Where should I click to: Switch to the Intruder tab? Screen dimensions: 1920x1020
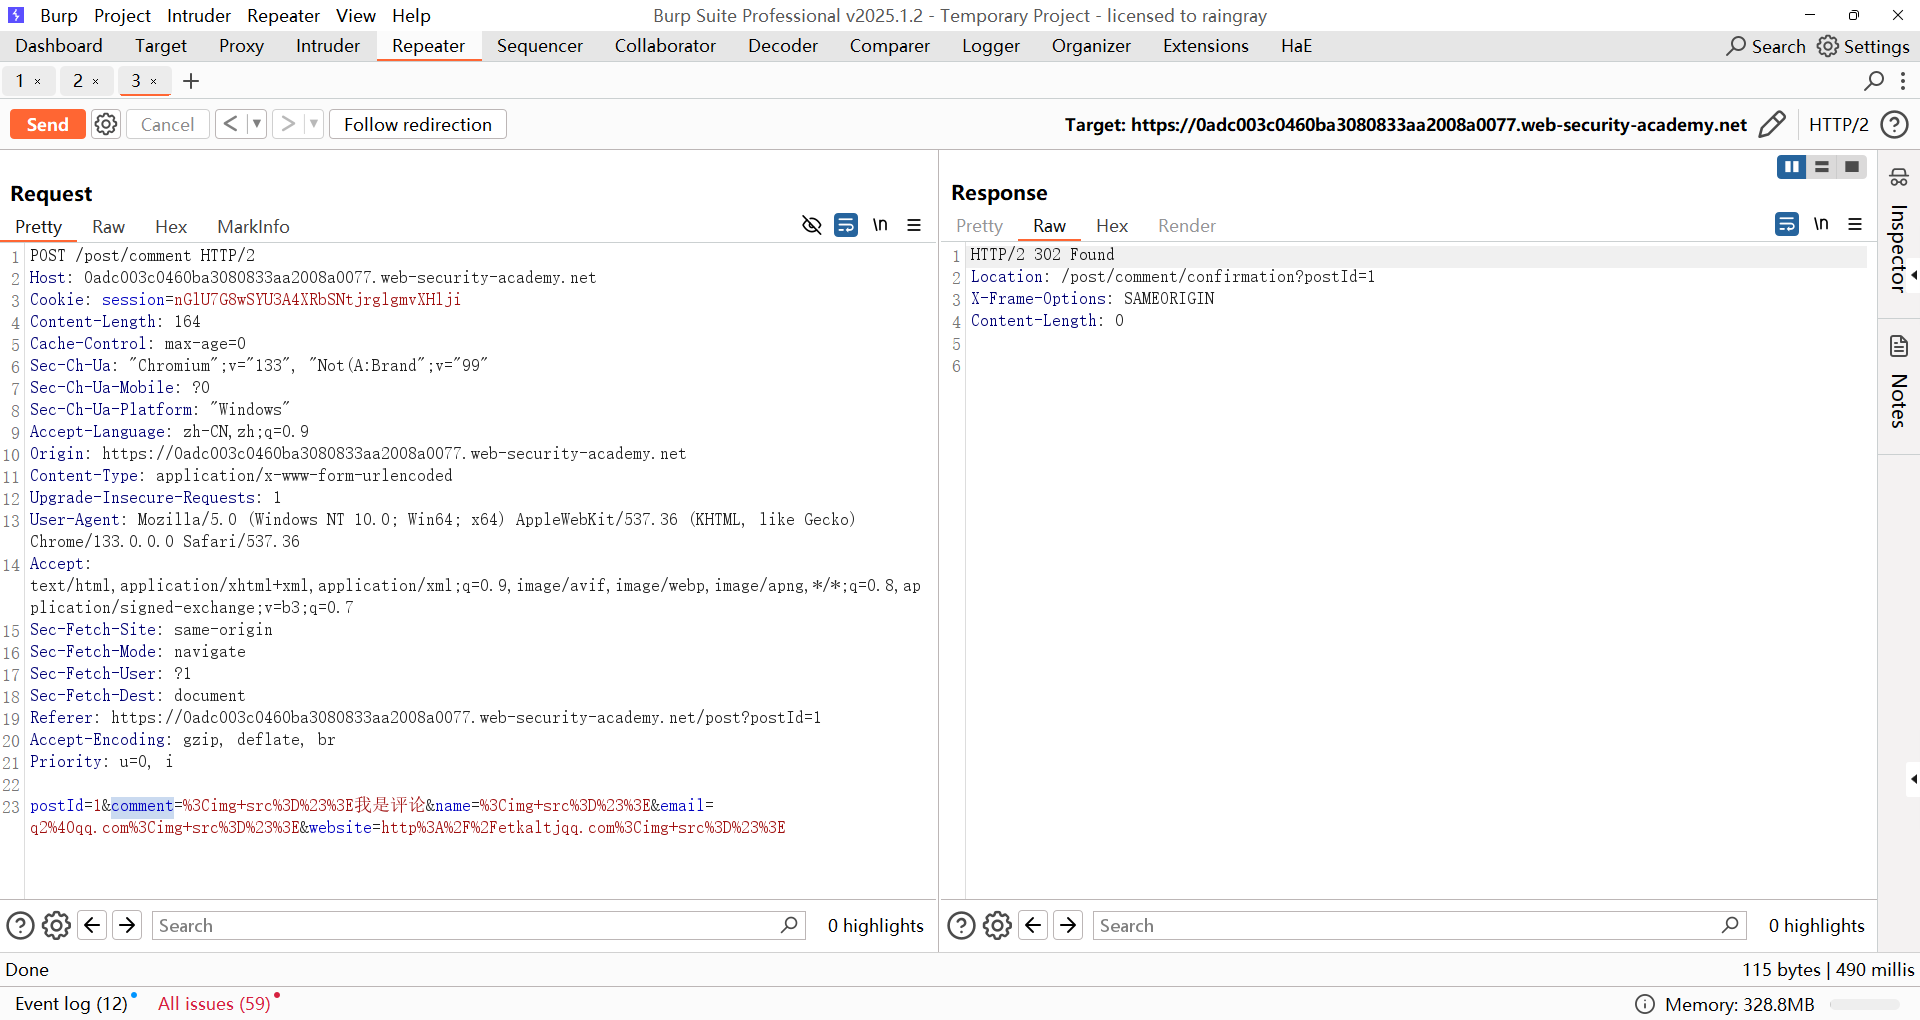pyautogui.click(x=327, y=46)
